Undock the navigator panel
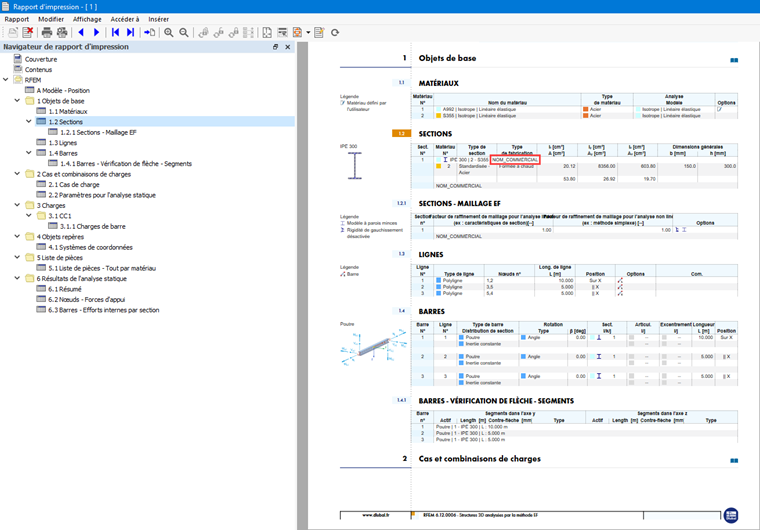 coord(275,47)
